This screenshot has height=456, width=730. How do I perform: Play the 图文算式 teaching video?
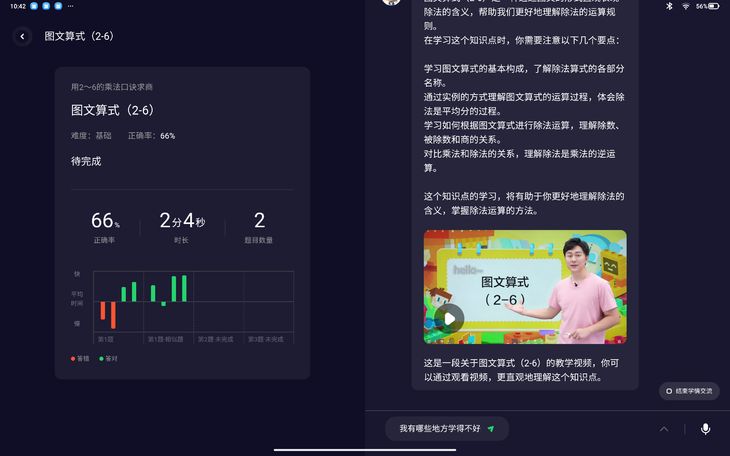449,318
